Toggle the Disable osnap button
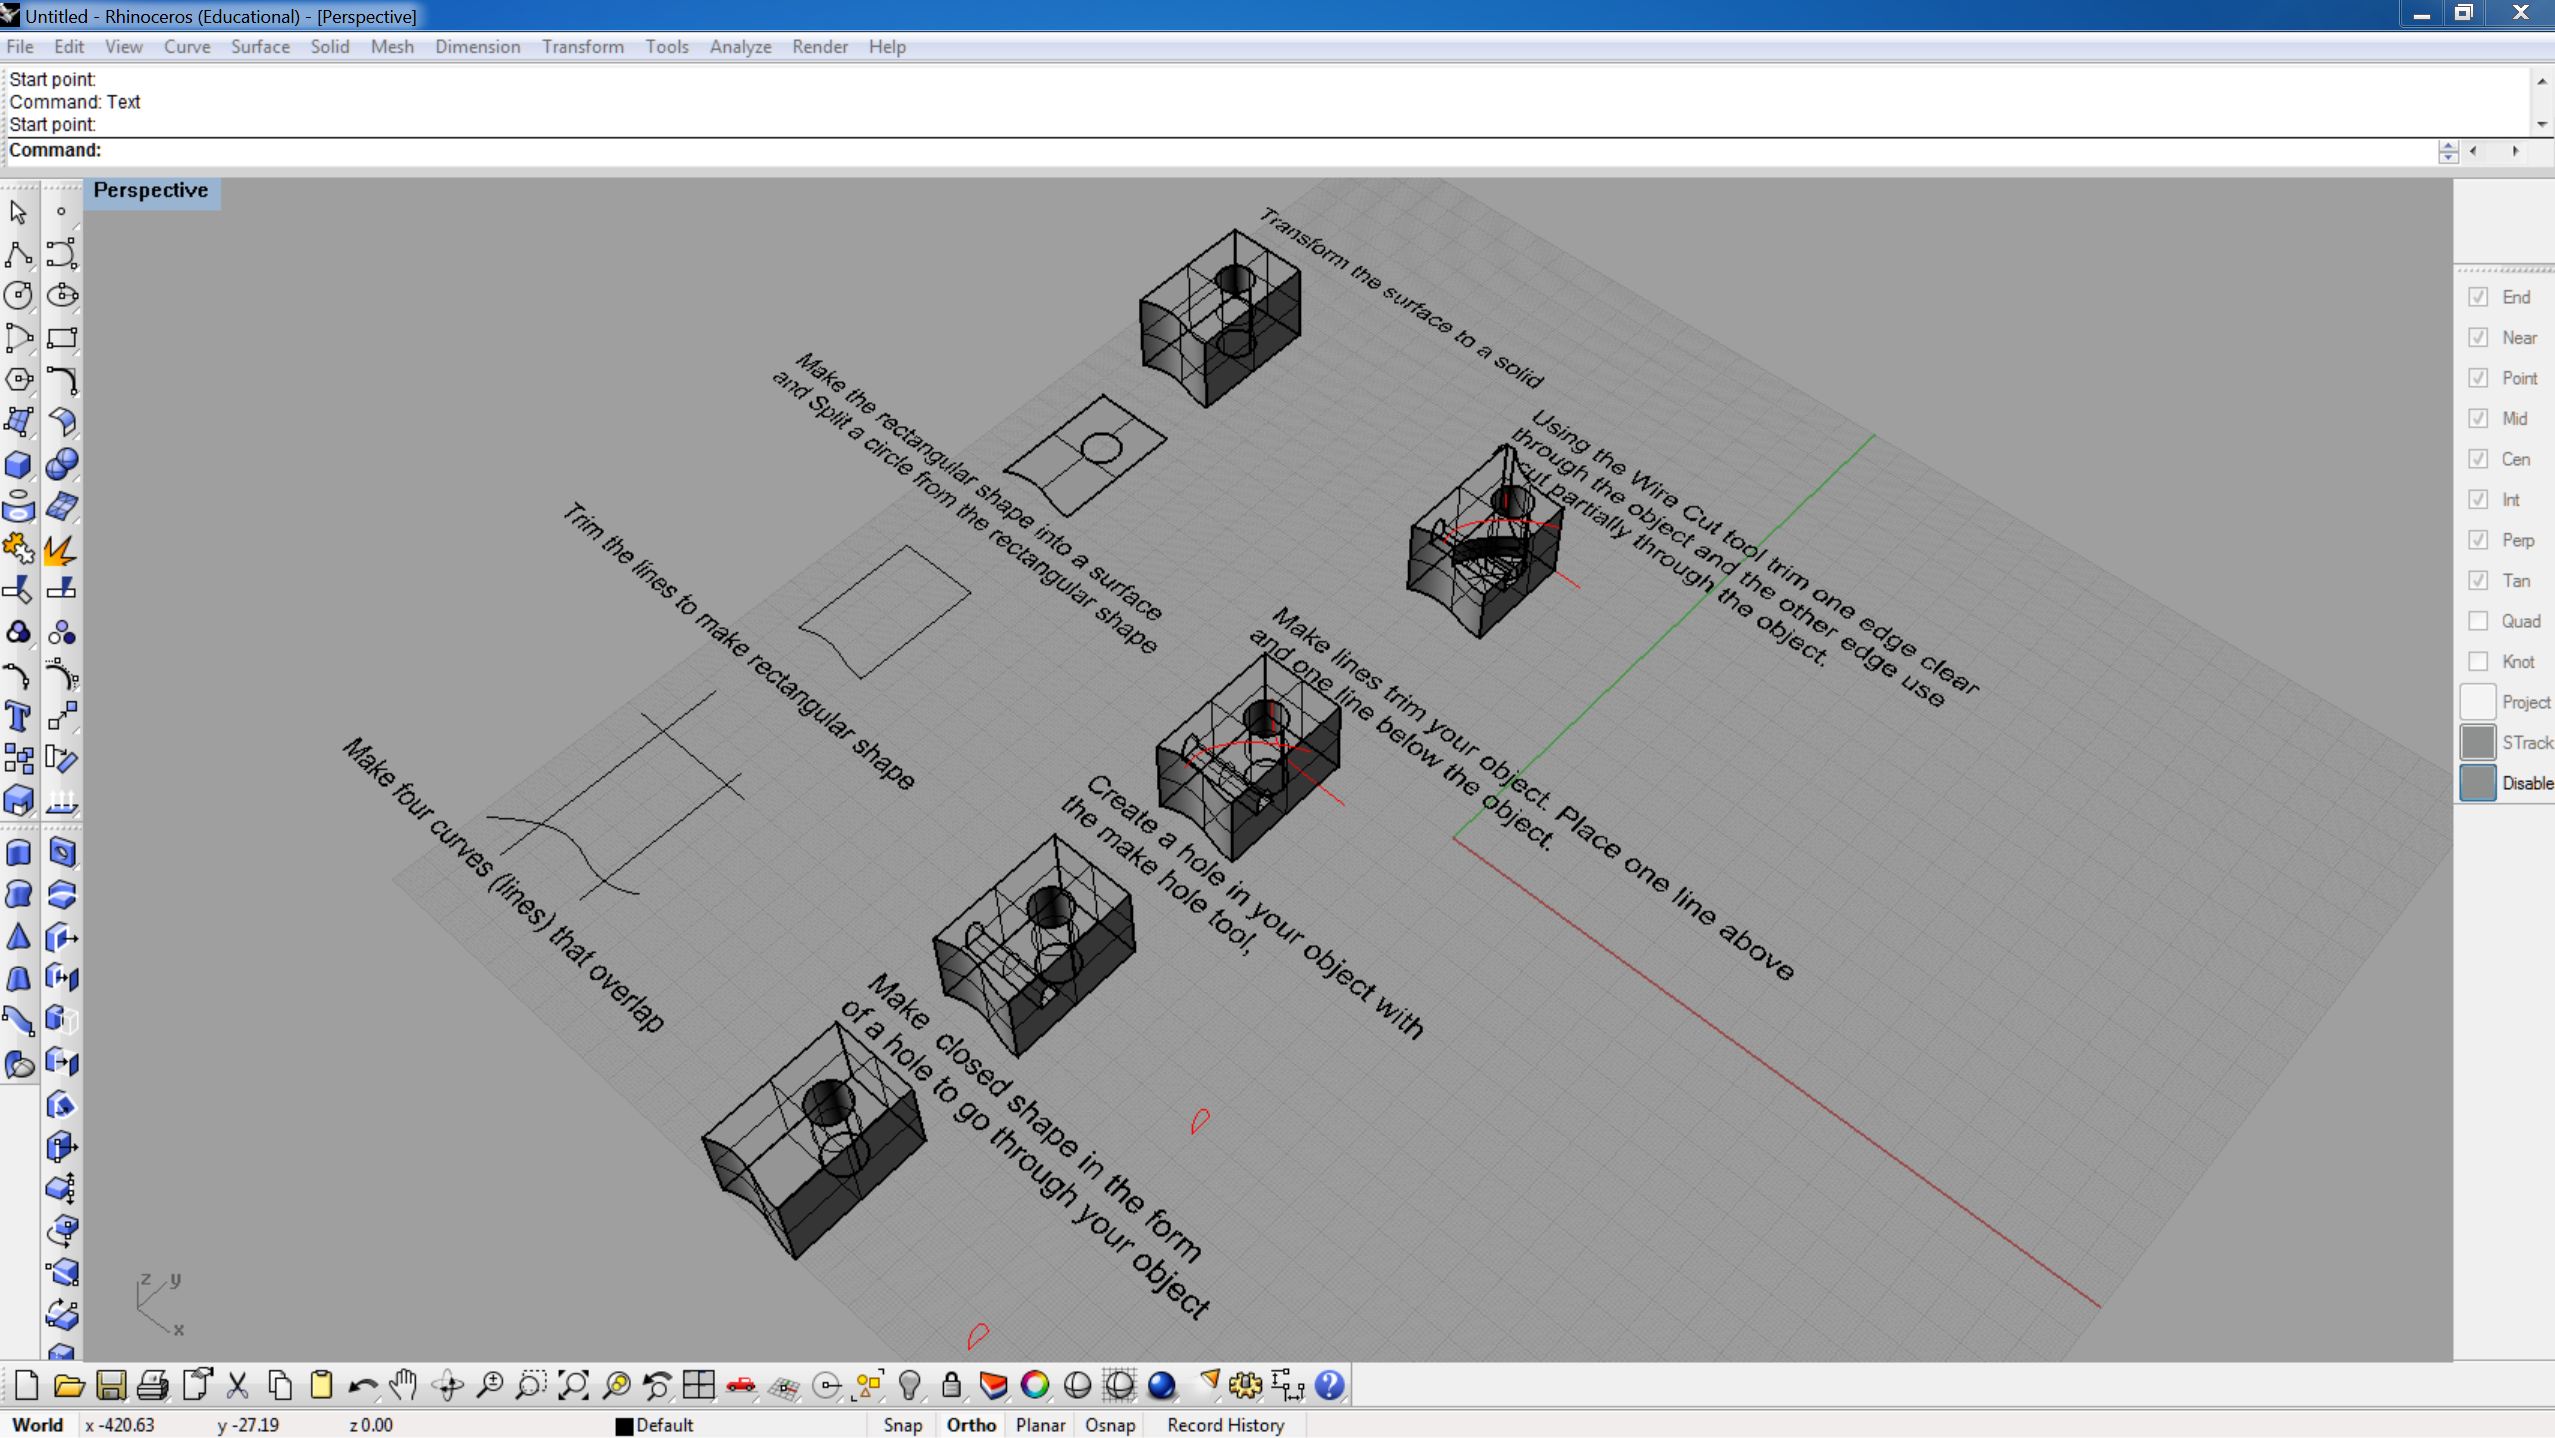 point(2478,783)
